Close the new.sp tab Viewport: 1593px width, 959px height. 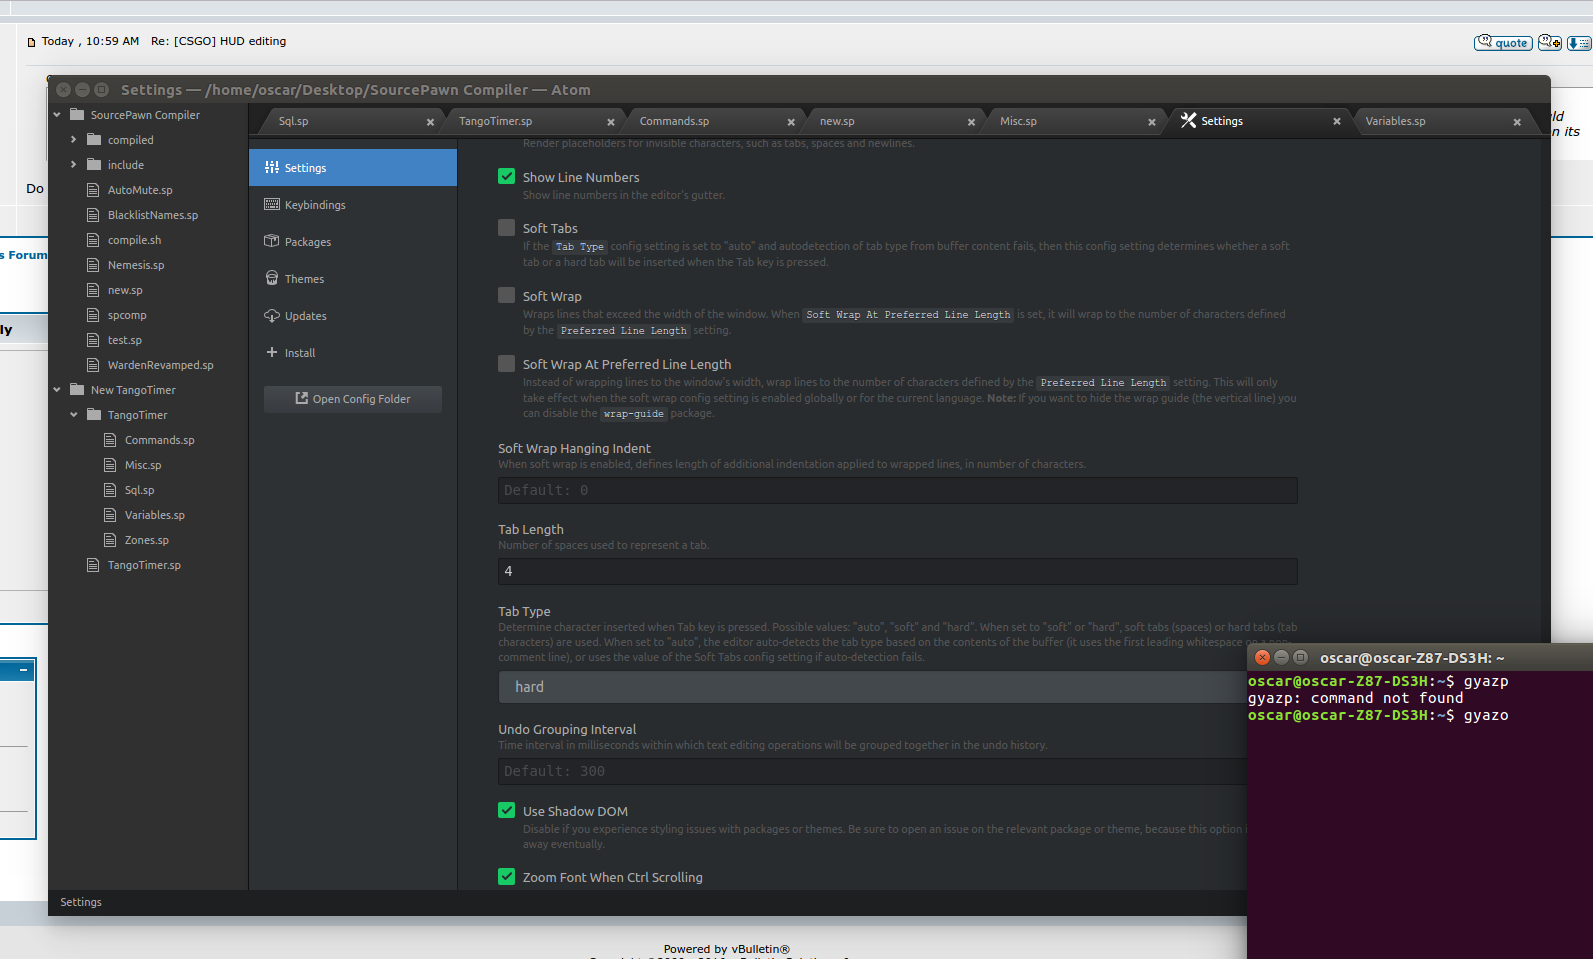point(971,122)
